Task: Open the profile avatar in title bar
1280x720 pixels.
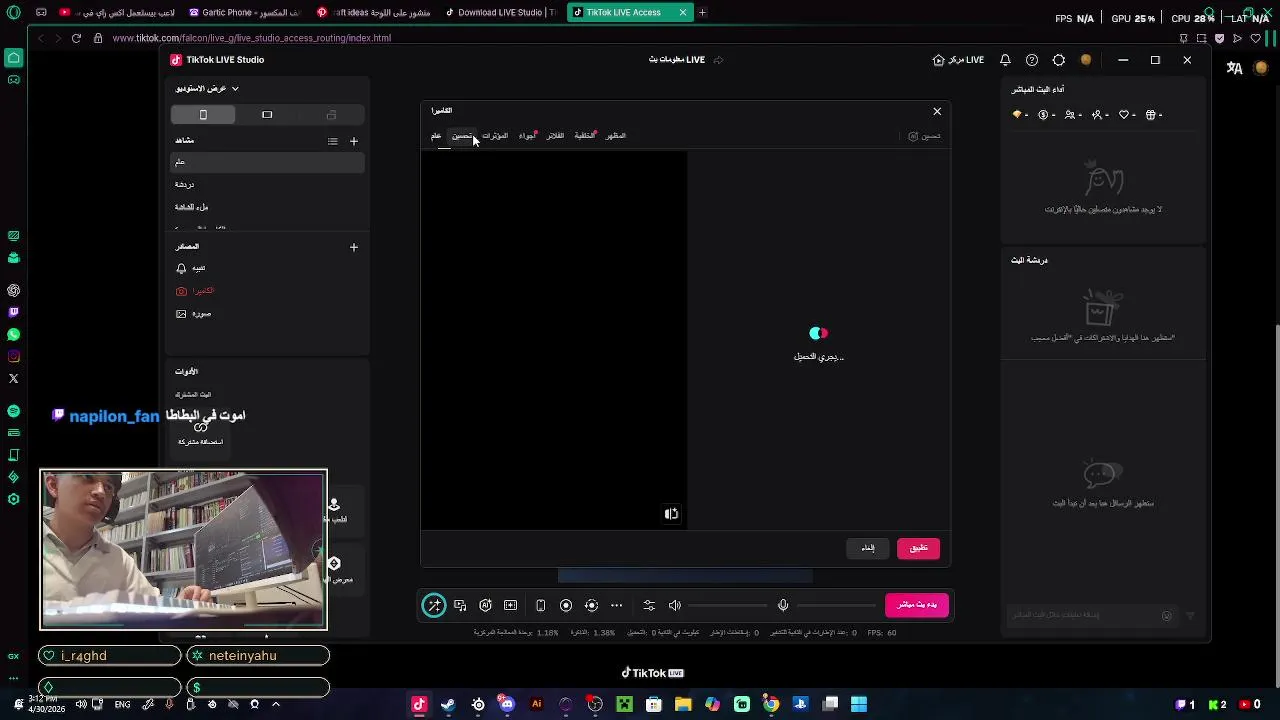Action: tap(1086, 60)
